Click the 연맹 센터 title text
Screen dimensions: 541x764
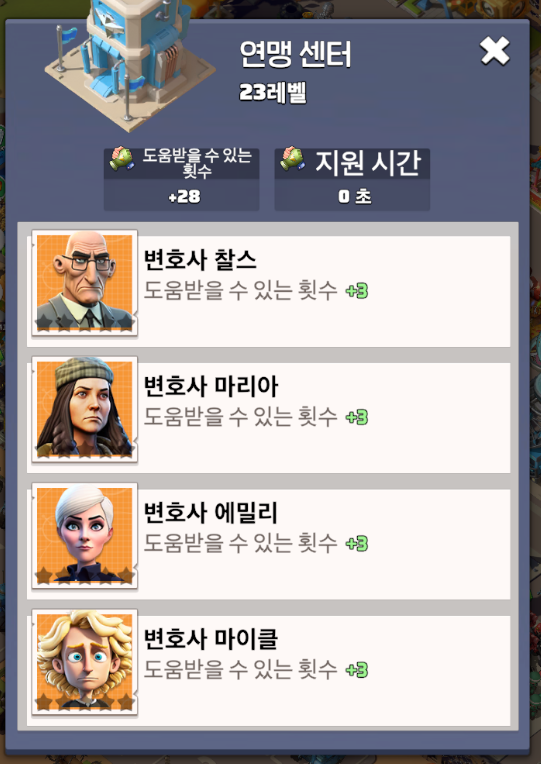pos(295,54)
